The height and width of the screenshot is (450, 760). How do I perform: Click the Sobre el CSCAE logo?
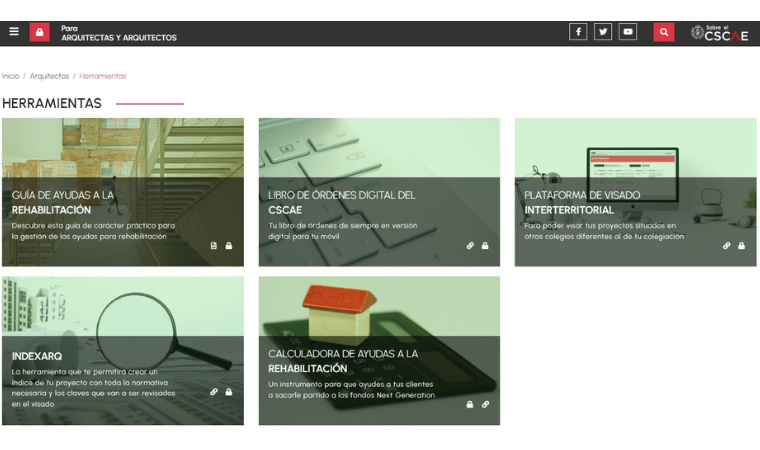point(719,32)
